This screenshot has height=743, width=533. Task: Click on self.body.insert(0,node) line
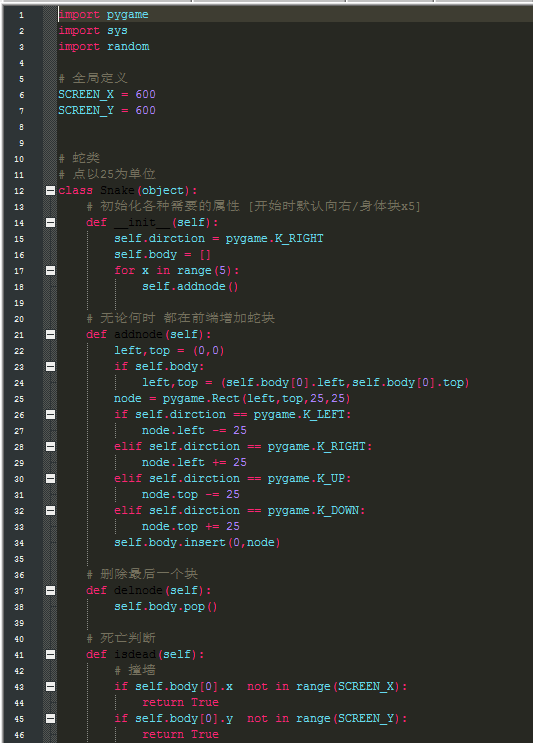[197, 543]
